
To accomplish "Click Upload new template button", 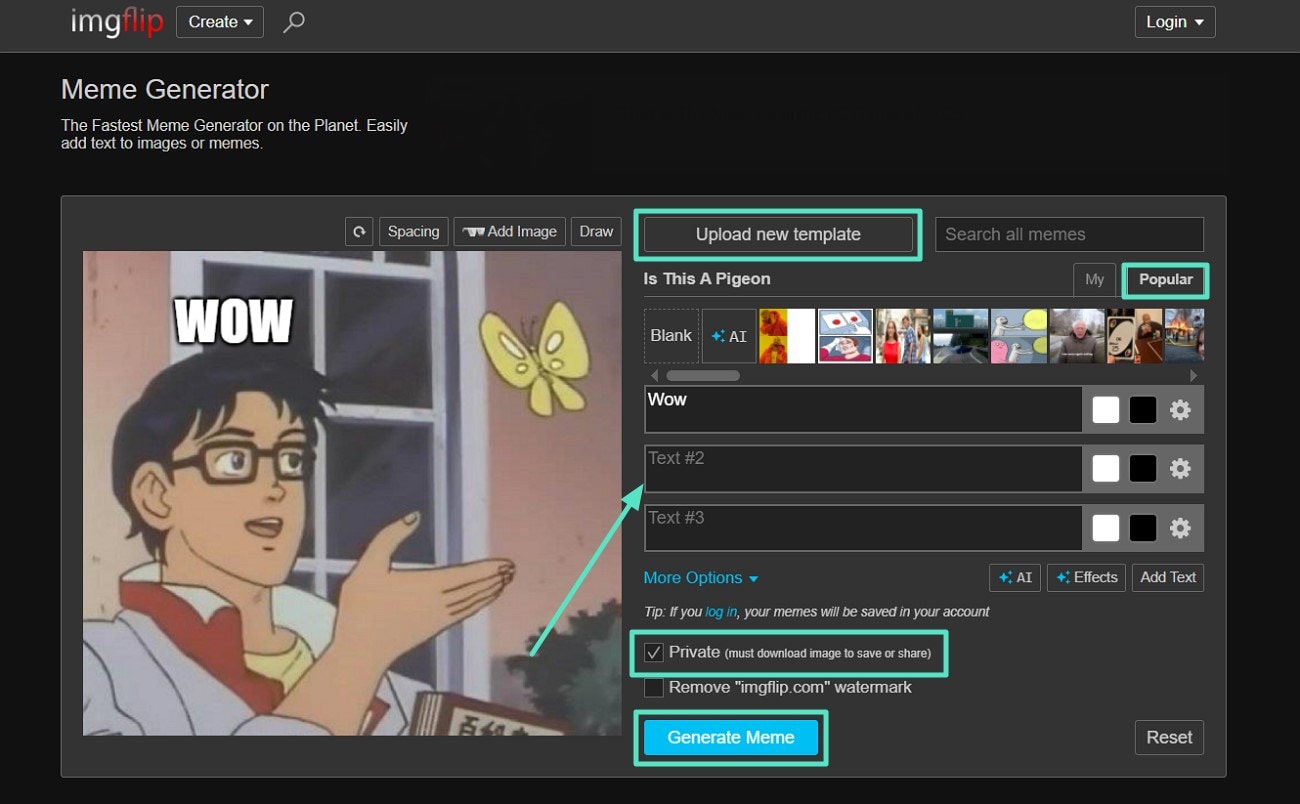I will 778,235.
